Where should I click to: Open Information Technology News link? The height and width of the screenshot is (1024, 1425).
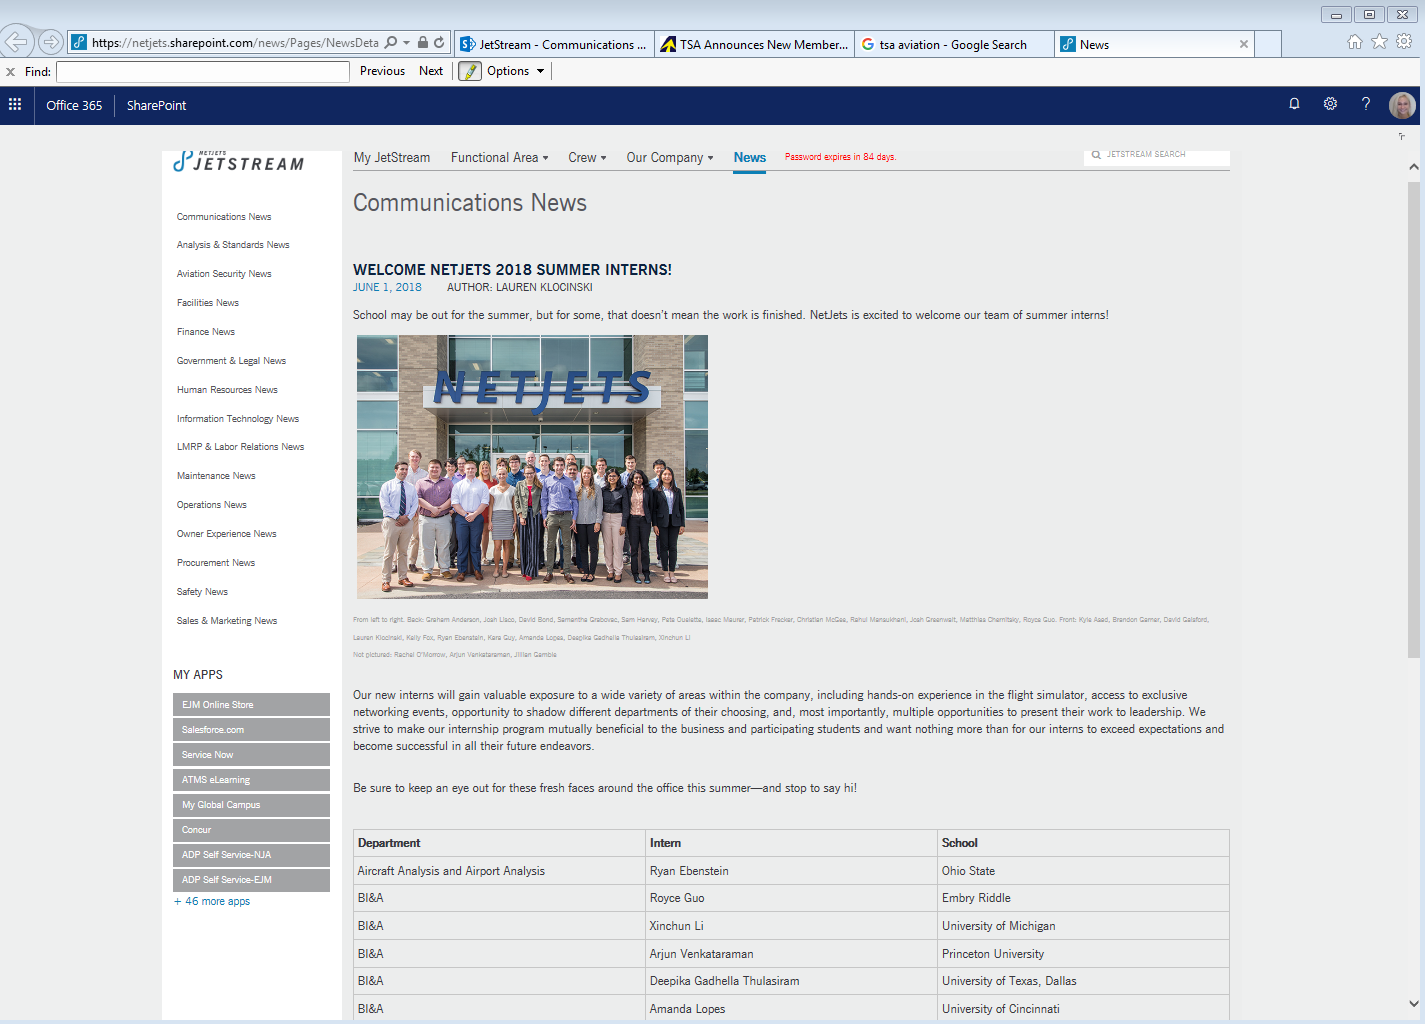tap(238, 419)
